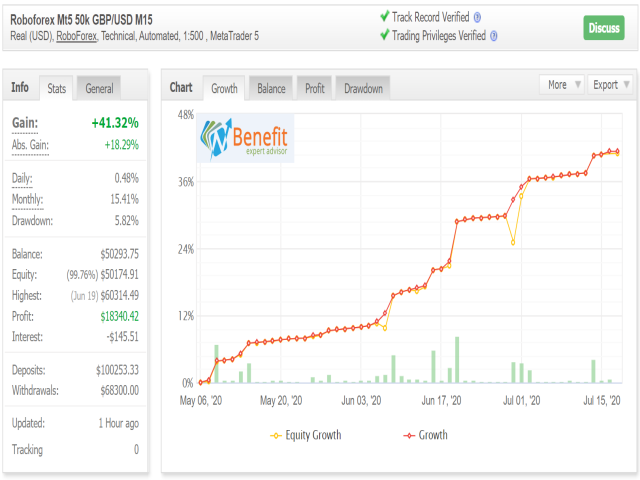Open the Profit chart tab
The width and height of the screenshot is (640, 480).
pos(314,88)
